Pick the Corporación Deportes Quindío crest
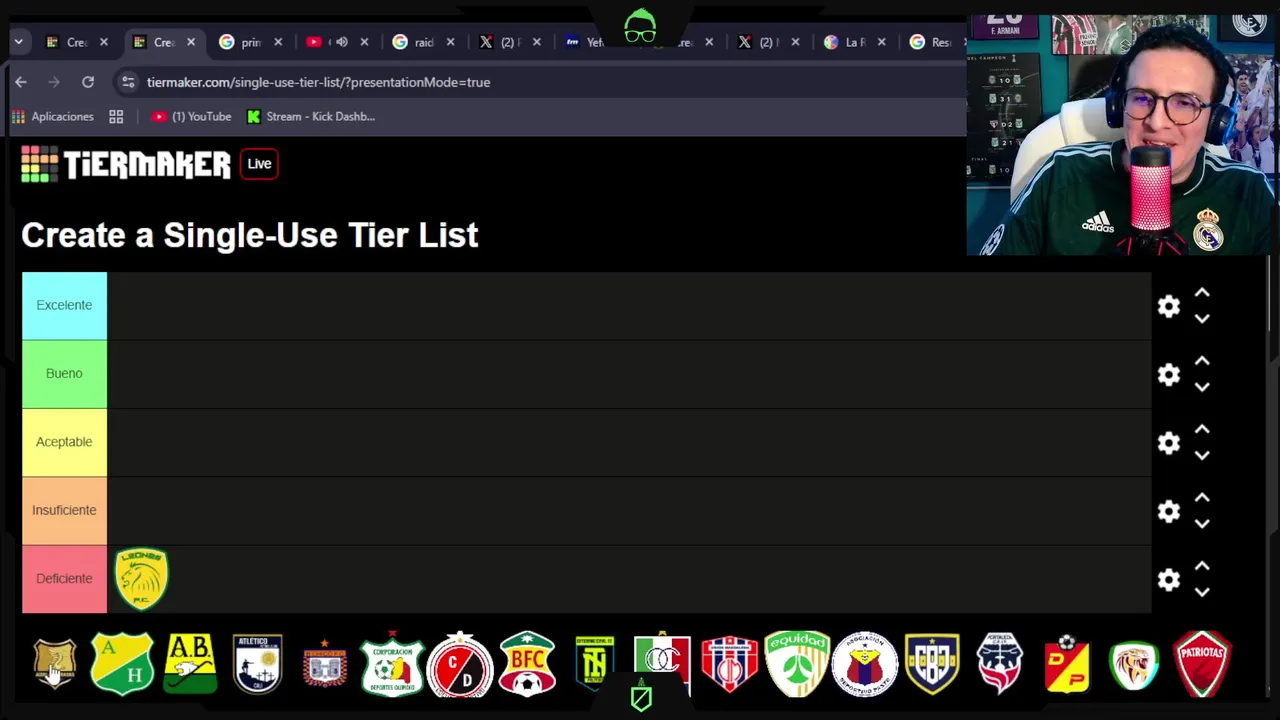 click(392, 663)
